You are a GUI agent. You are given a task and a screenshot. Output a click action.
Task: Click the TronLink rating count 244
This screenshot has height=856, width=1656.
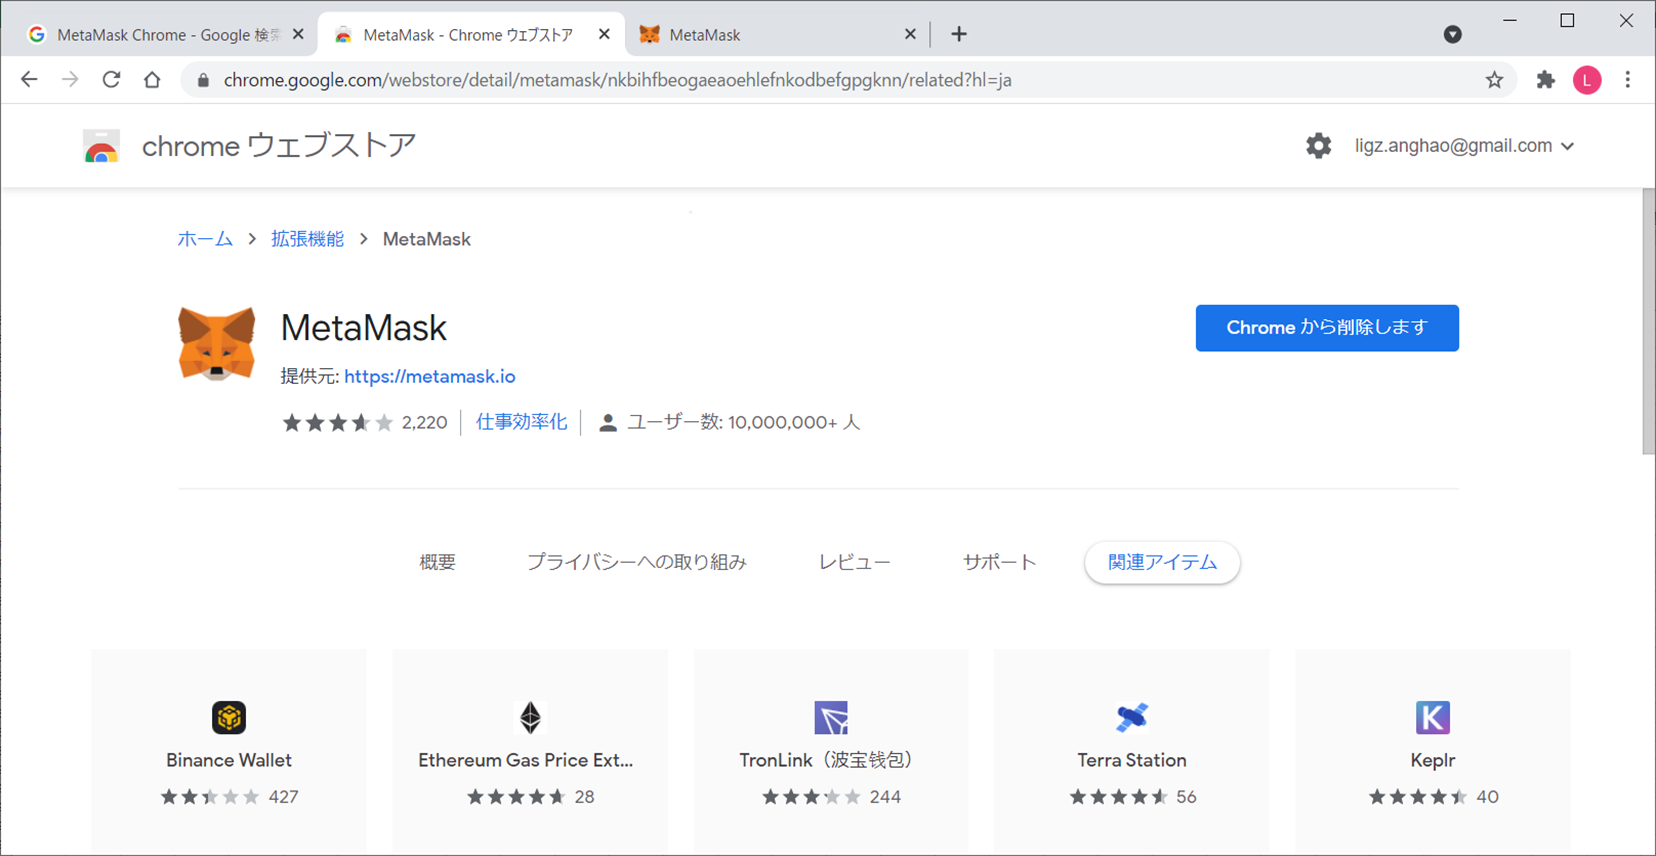pyautogui.click(x=885, y=797)
